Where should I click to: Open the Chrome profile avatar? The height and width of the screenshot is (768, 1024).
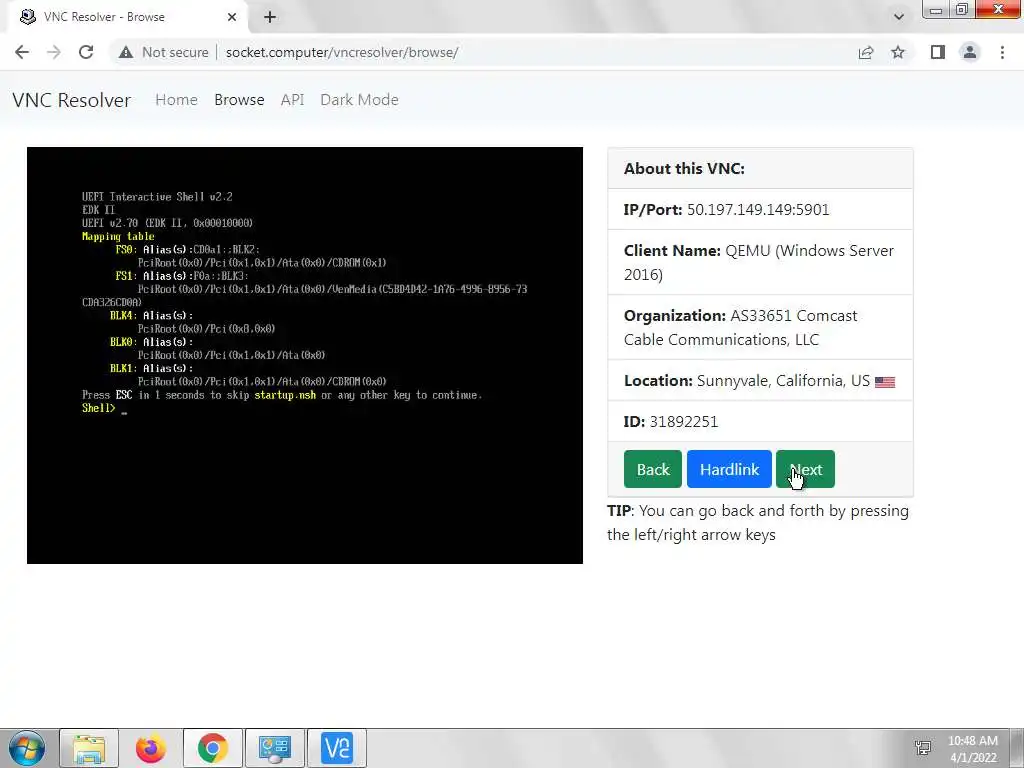pyautogui.click(x=970, y=52)
